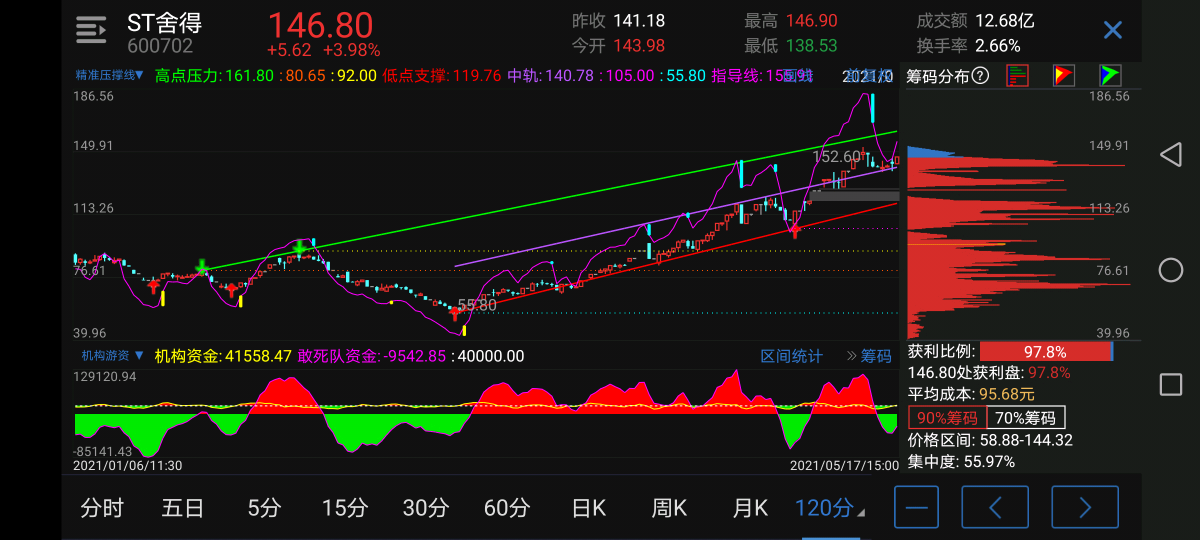Switch to the 分时 tab
The width and height of the screenshot is (1200, 540).
pos(101,508)
